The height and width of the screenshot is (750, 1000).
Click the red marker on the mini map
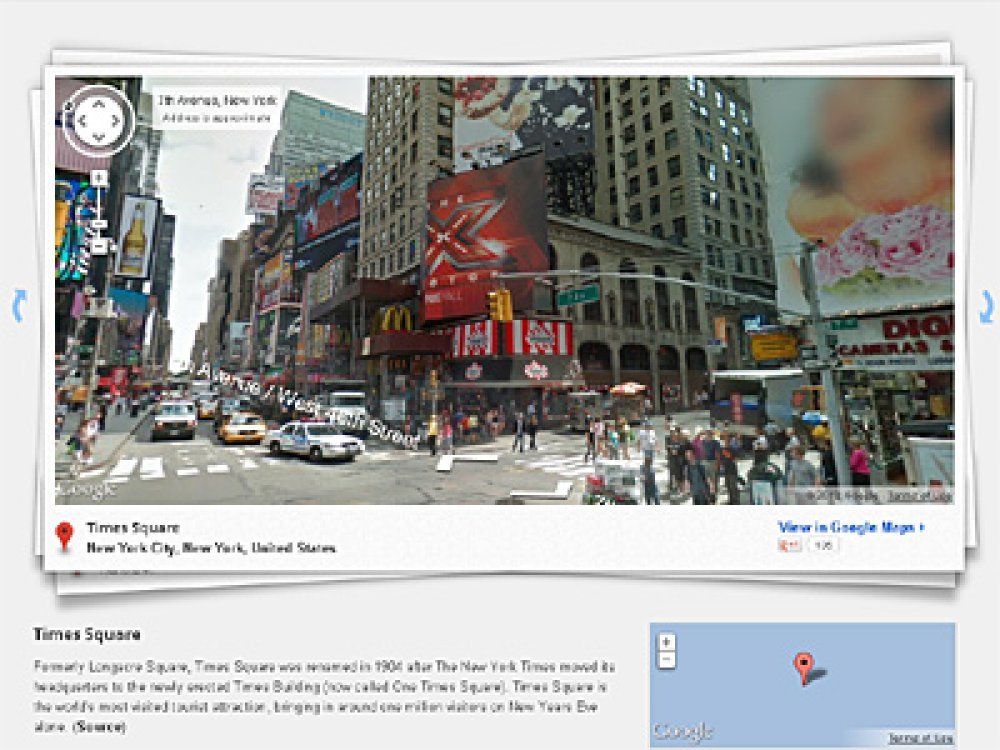tap(803, 667)
